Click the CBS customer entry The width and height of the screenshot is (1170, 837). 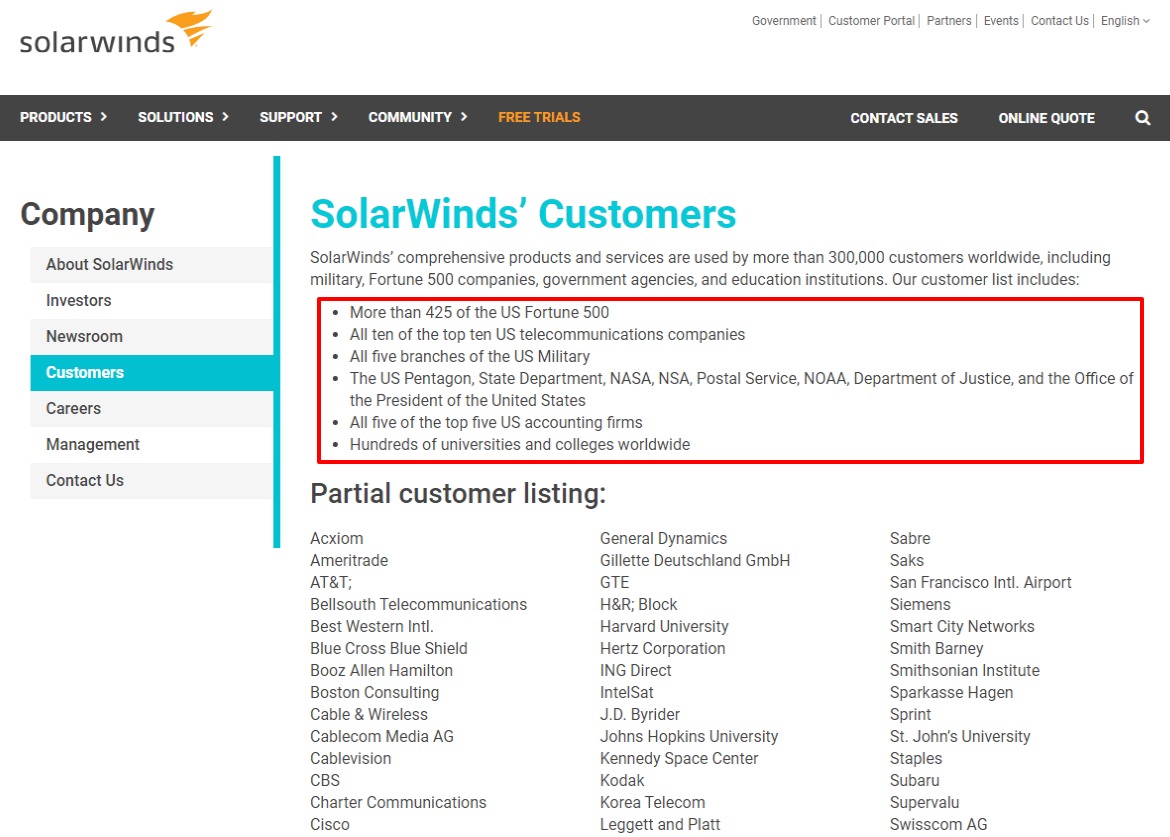click(x=325, y=780)
